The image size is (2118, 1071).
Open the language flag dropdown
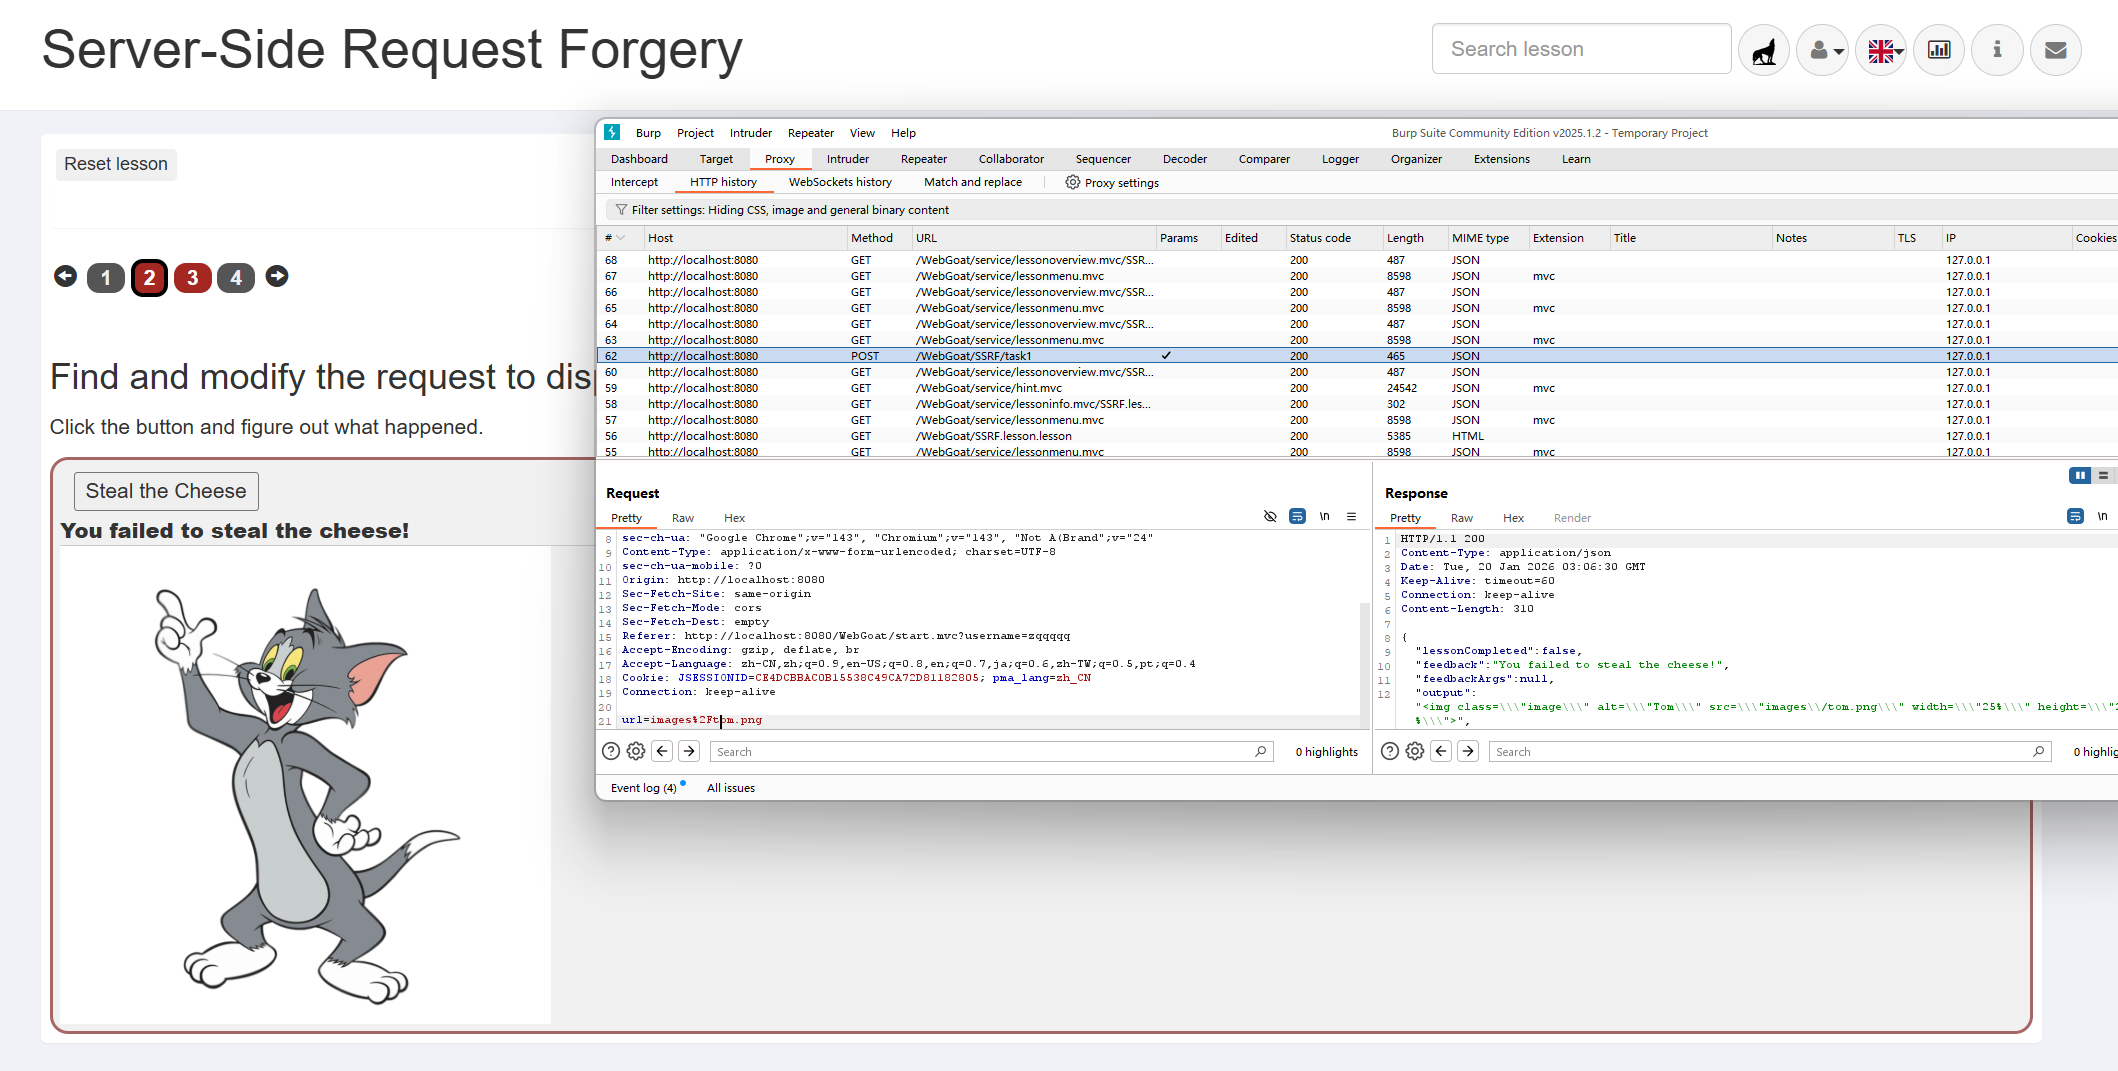tap(1881, 50)
